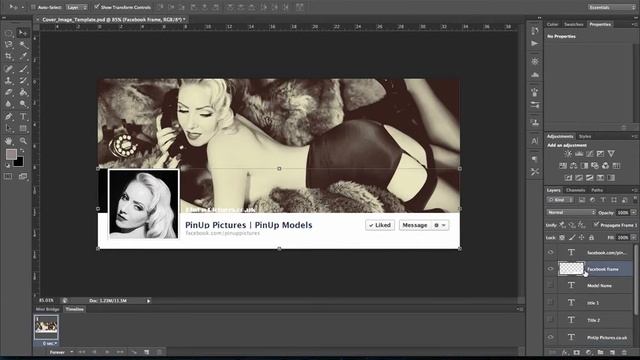Click the Message button in canvas

click(415, 225)
